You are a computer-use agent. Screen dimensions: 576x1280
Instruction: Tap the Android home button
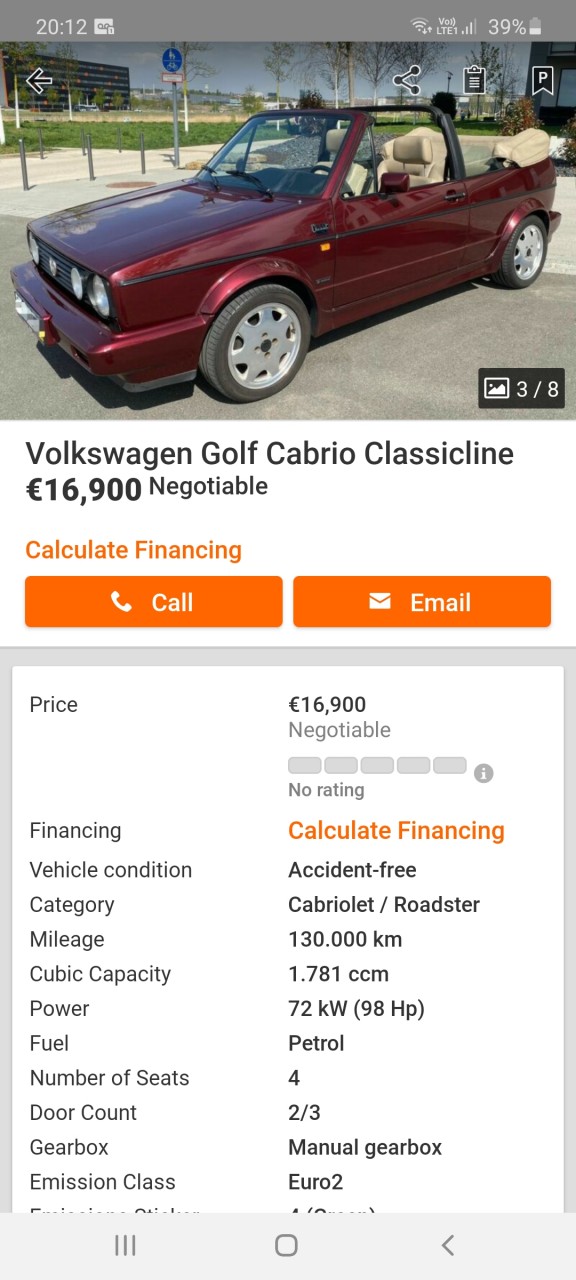click(x=286, y=1245)
